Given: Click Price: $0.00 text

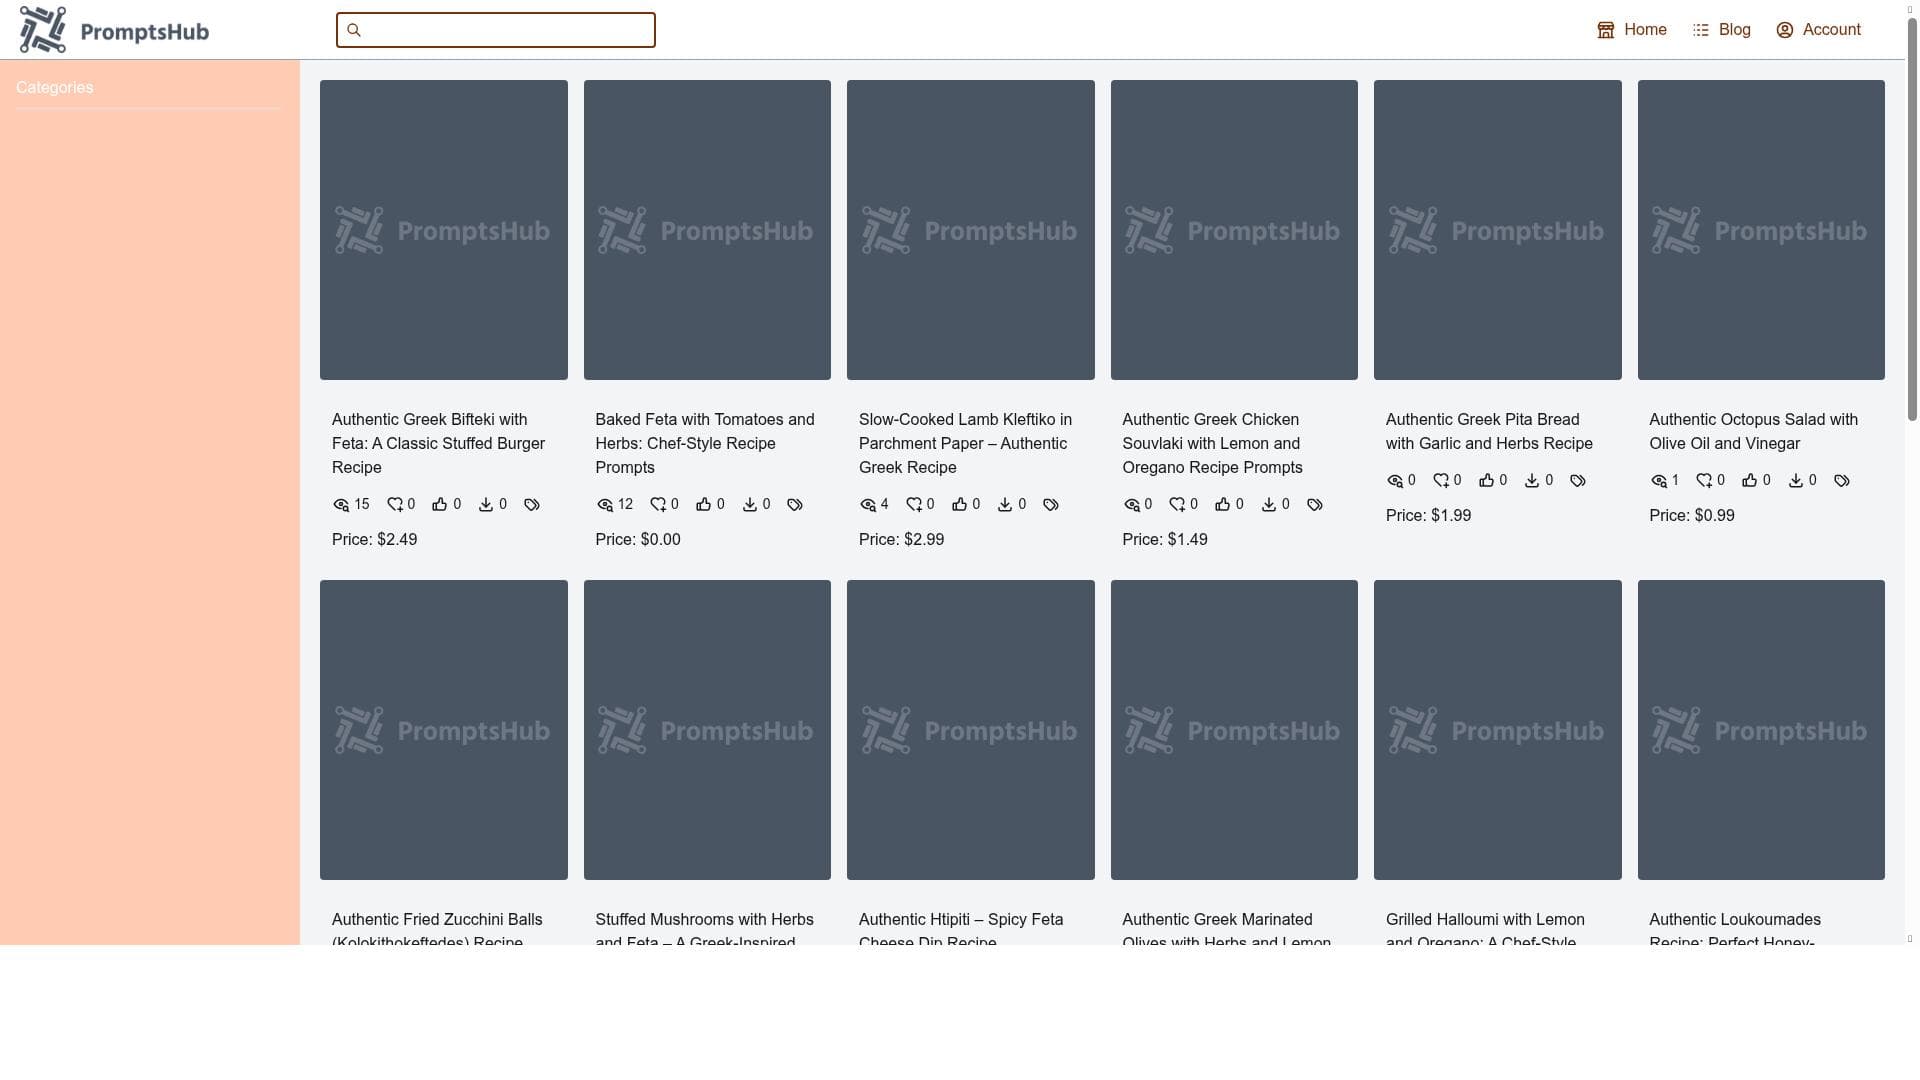Looking at the screenshot, I should click(638, 540).
